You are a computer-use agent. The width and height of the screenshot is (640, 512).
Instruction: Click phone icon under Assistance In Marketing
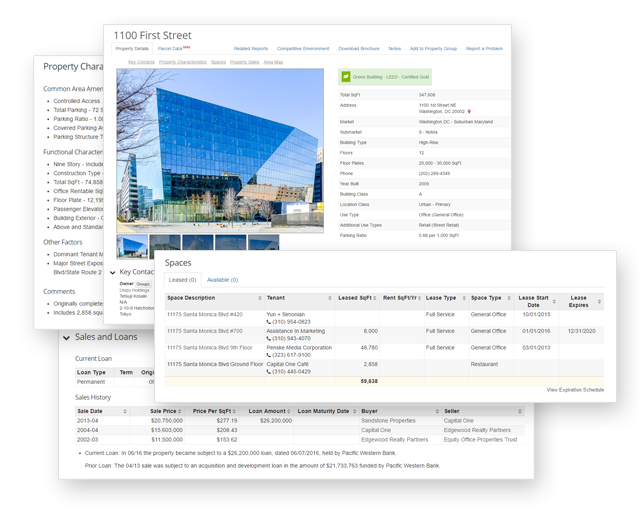coord(270,338)
